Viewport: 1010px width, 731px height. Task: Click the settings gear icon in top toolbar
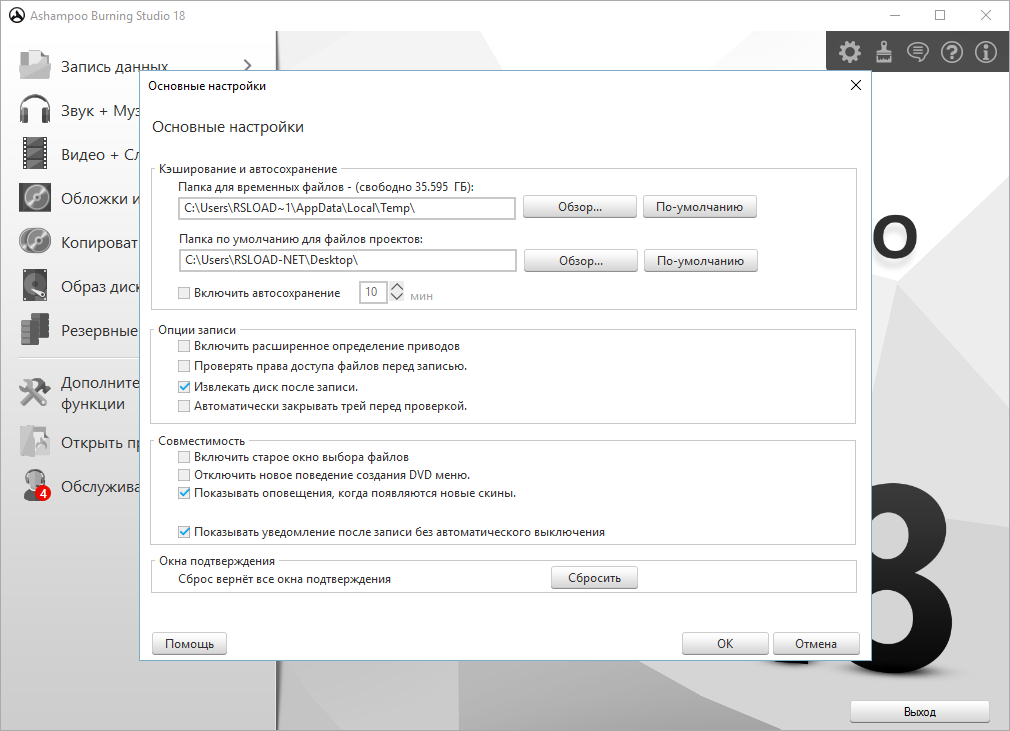coord(849,52)
